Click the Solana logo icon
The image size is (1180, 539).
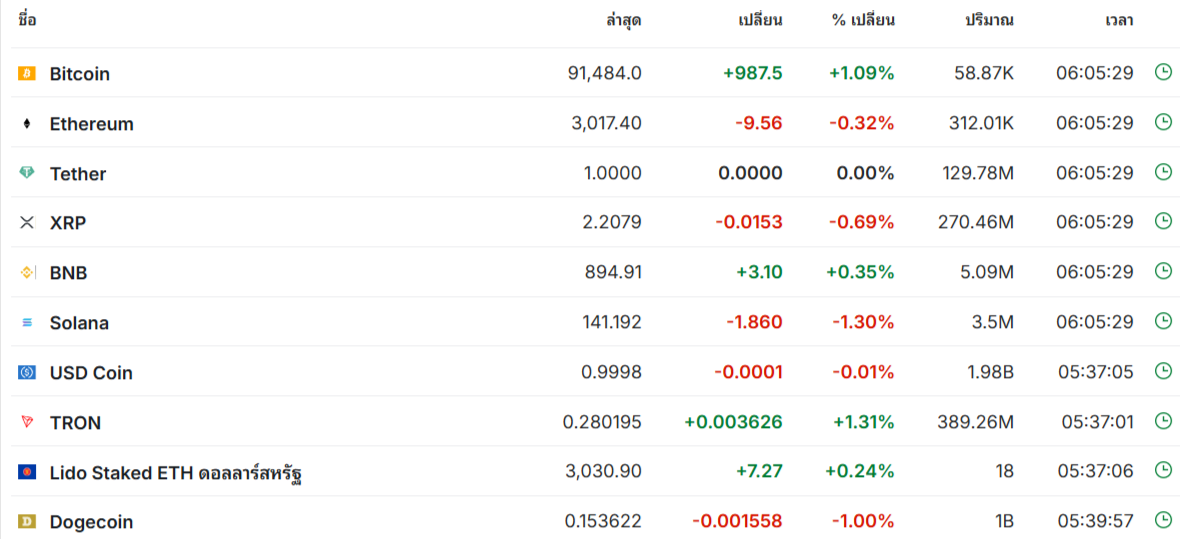point(27,322)
